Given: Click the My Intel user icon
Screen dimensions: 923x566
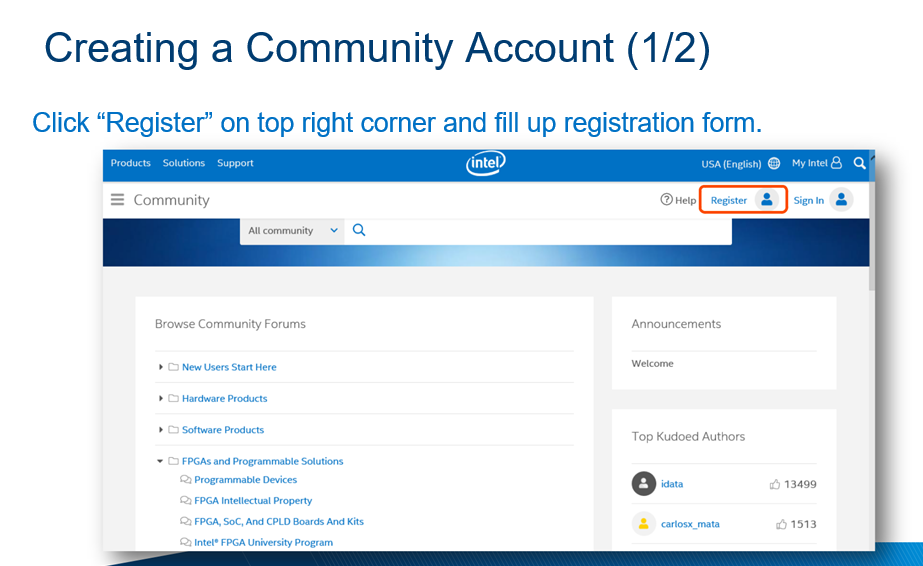Looking at the screenshot, I should 836,163.
